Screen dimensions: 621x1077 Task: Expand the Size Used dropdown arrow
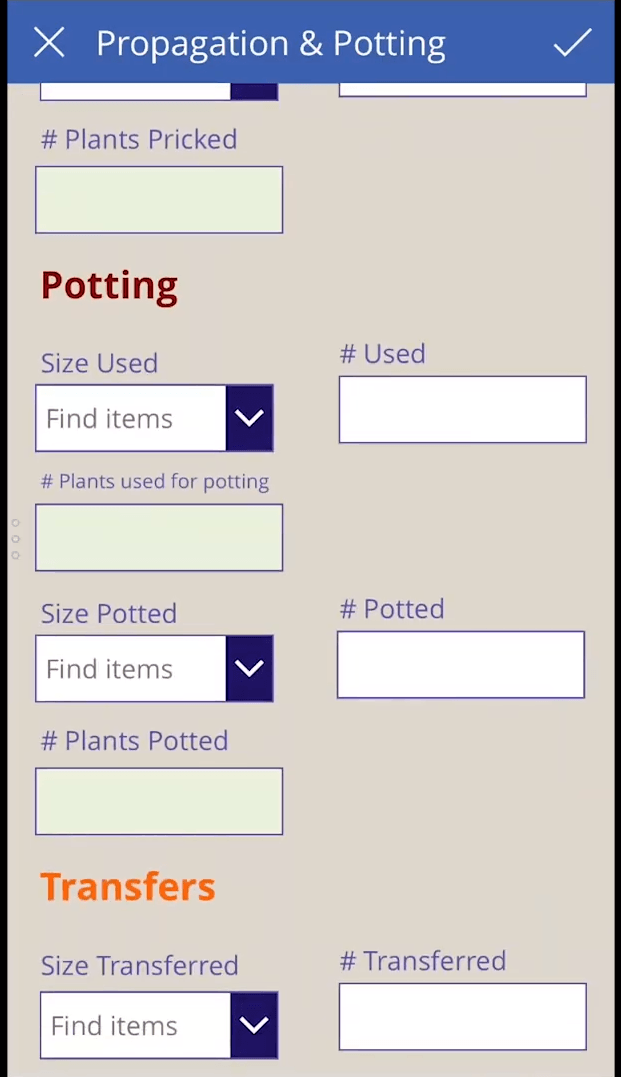click(249, 418)
